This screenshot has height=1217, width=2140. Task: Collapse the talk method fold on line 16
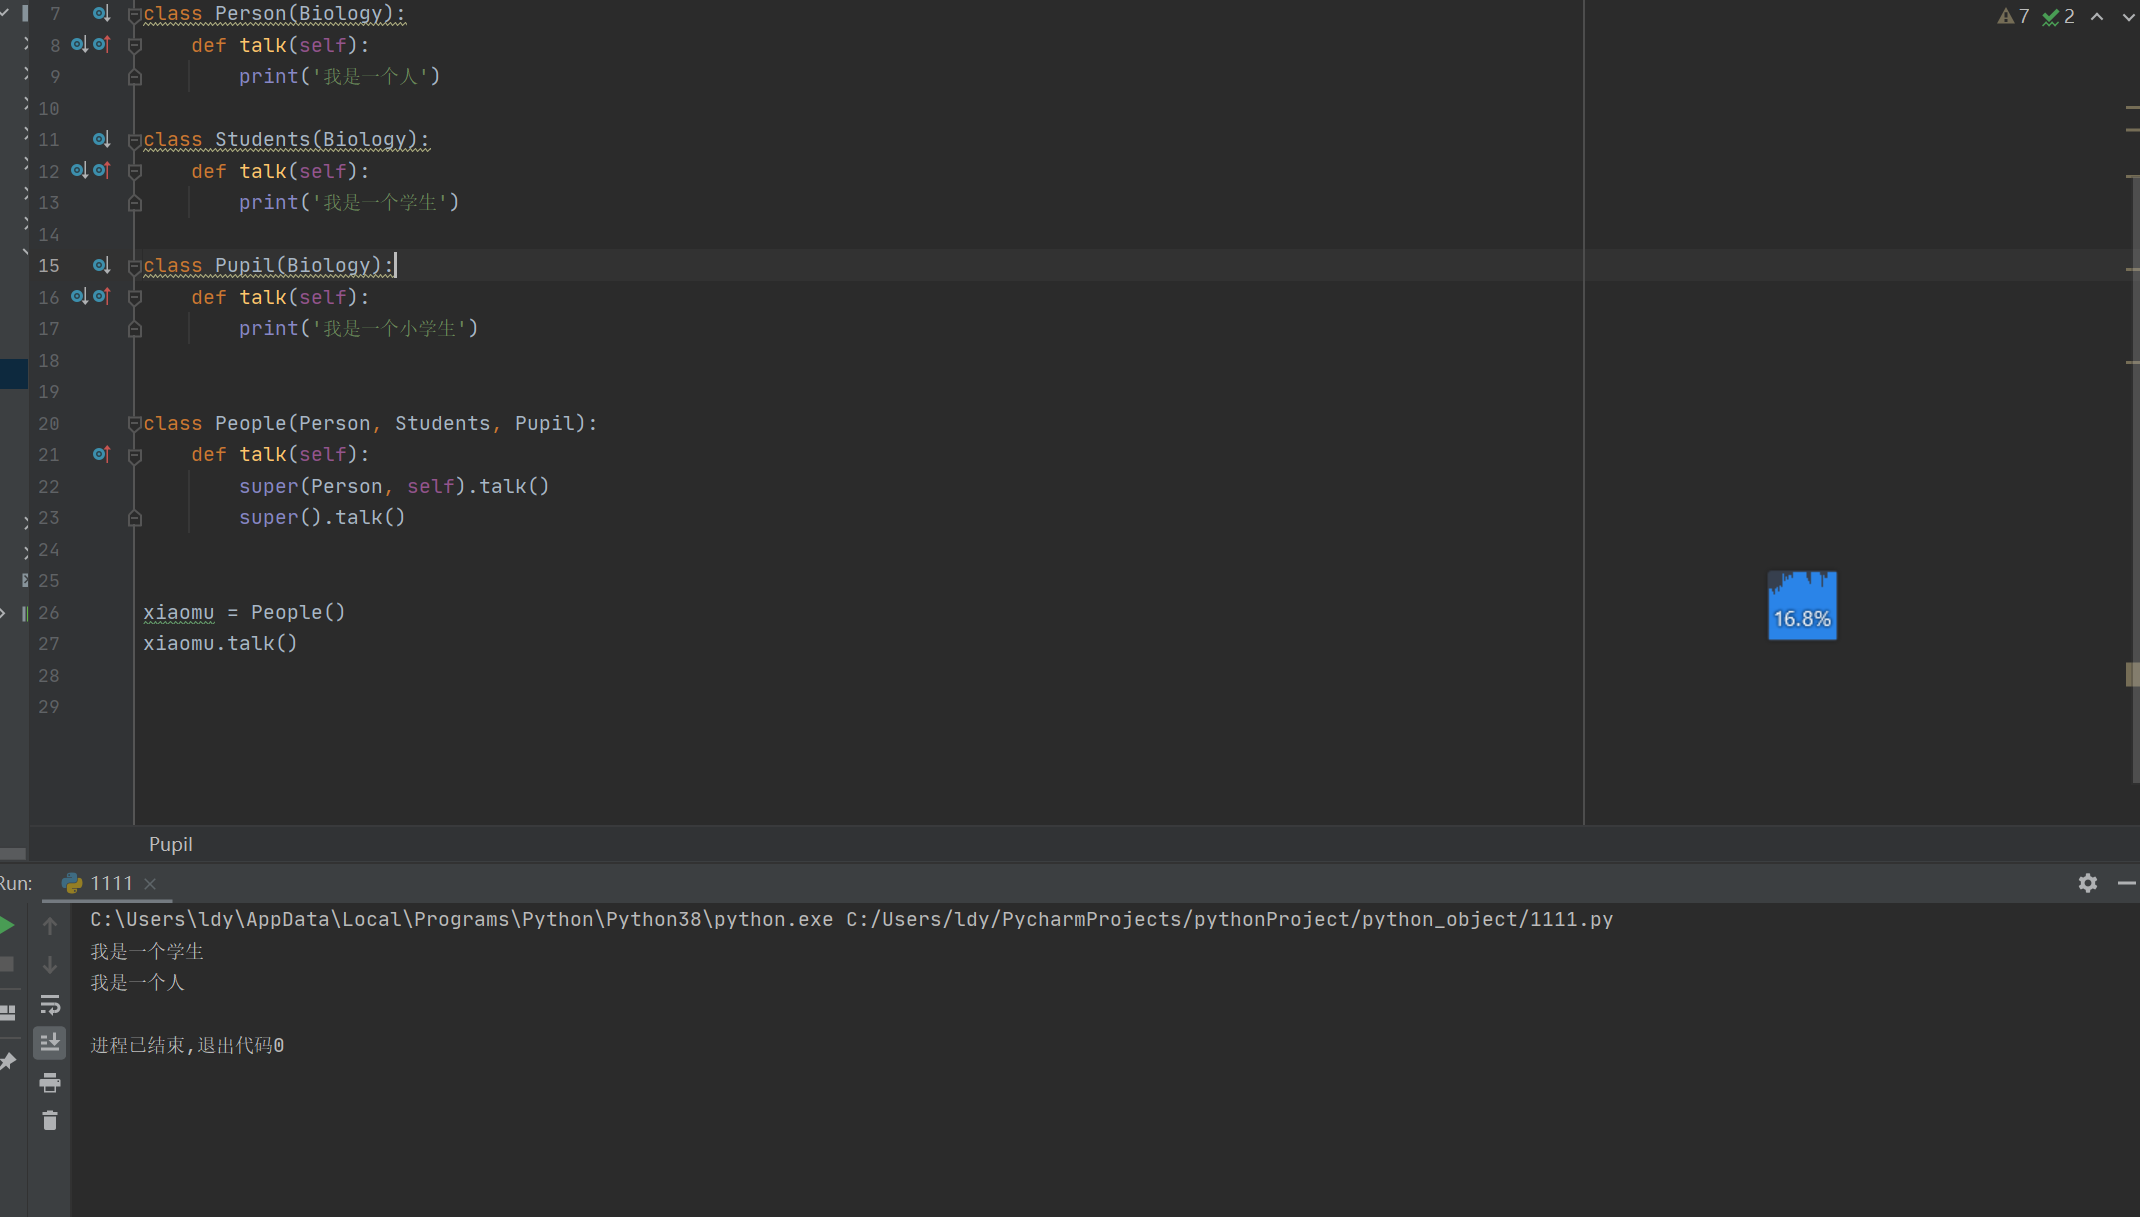tap(135, 298)
